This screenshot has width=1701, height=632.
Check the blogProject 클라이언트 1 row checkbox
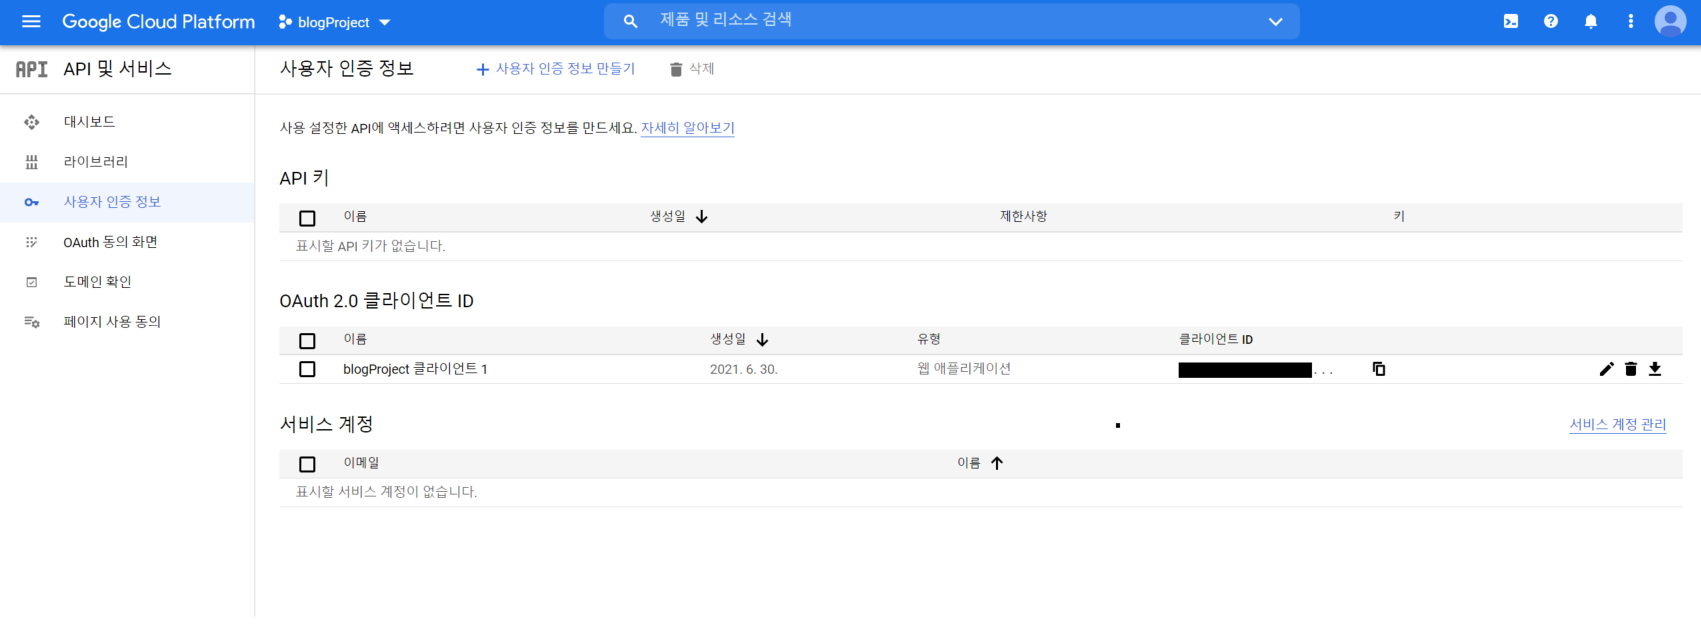(x=307, y=369)
